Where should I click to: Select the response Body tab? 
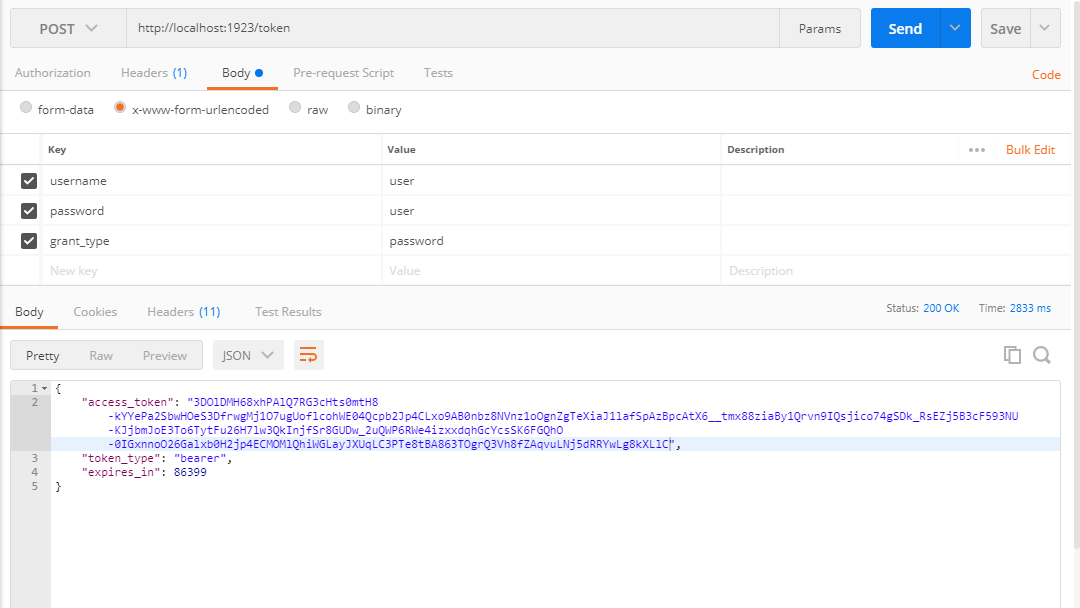click(29, 311)
